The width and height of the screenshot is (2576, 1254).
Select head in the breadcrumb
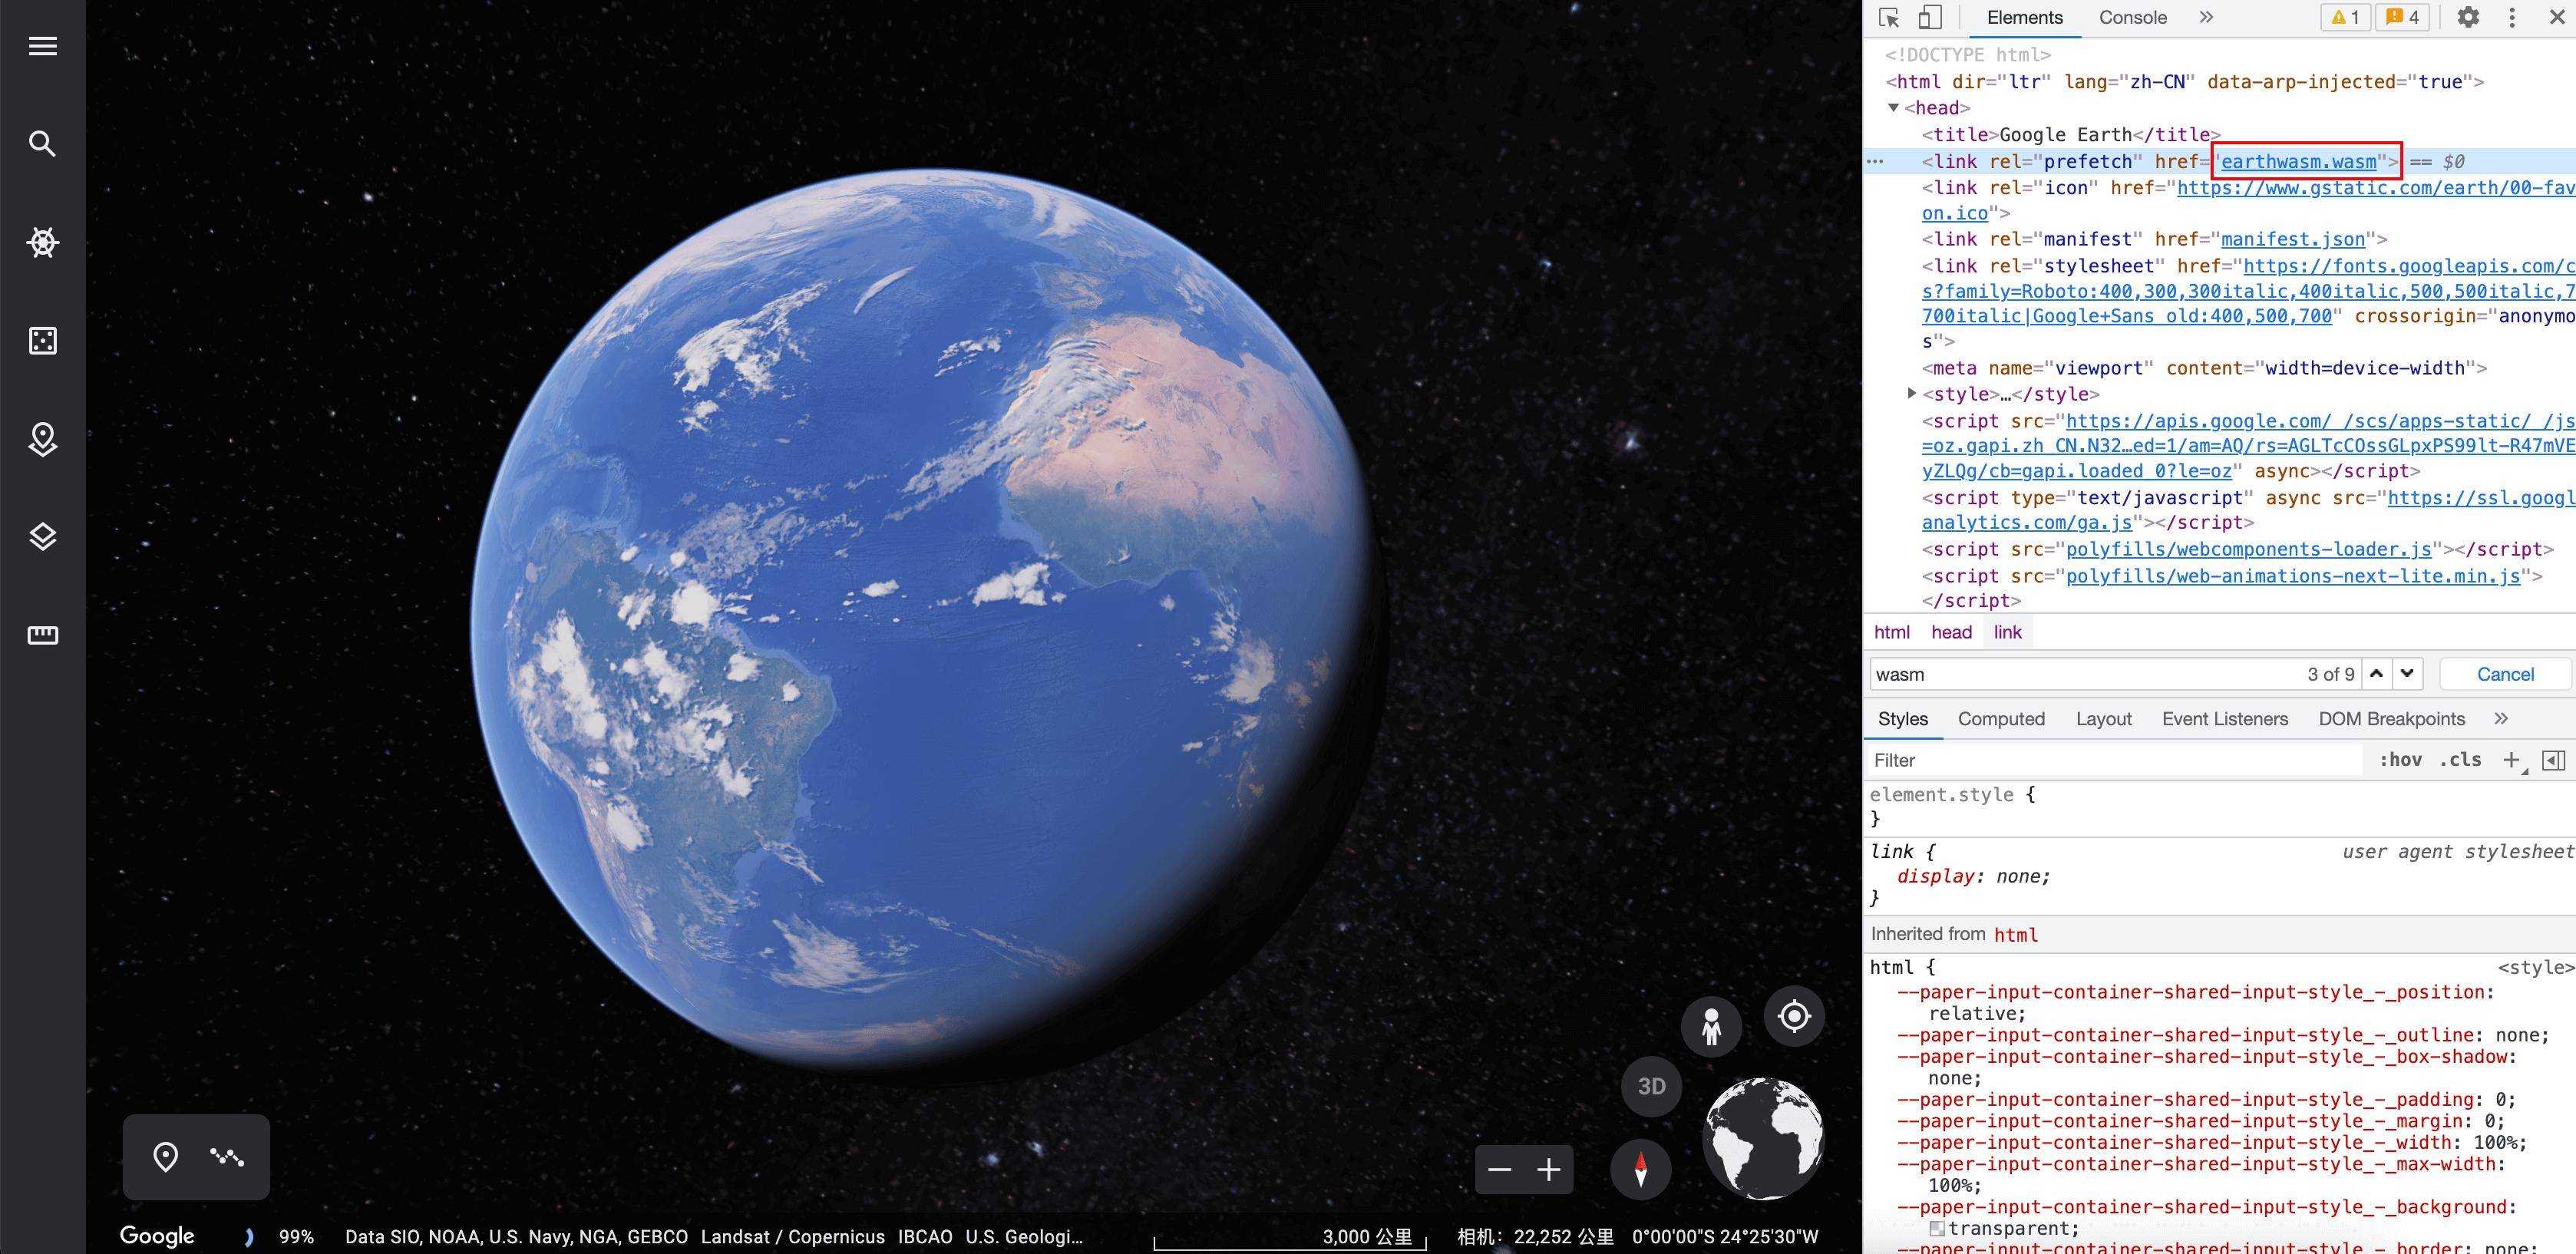1951,633
